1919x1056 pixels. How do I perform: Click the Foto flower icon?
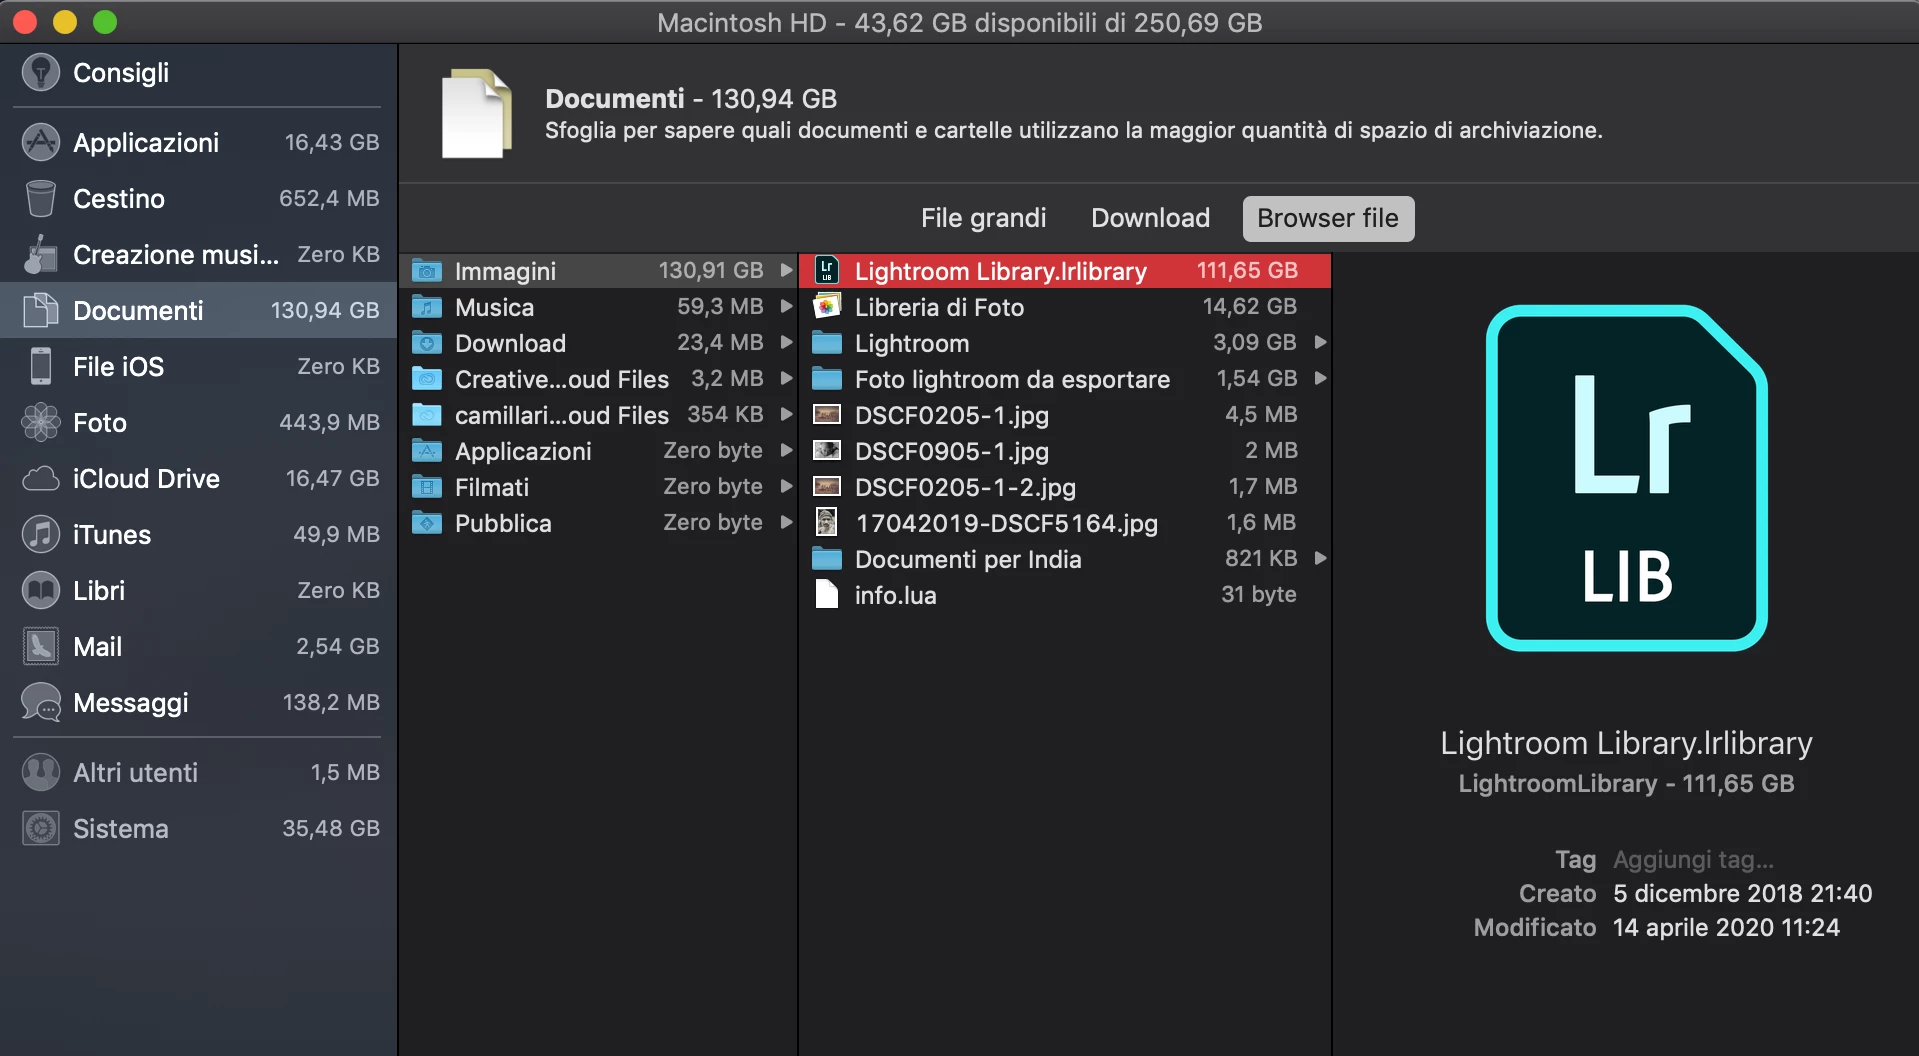(x=40, y=422)
